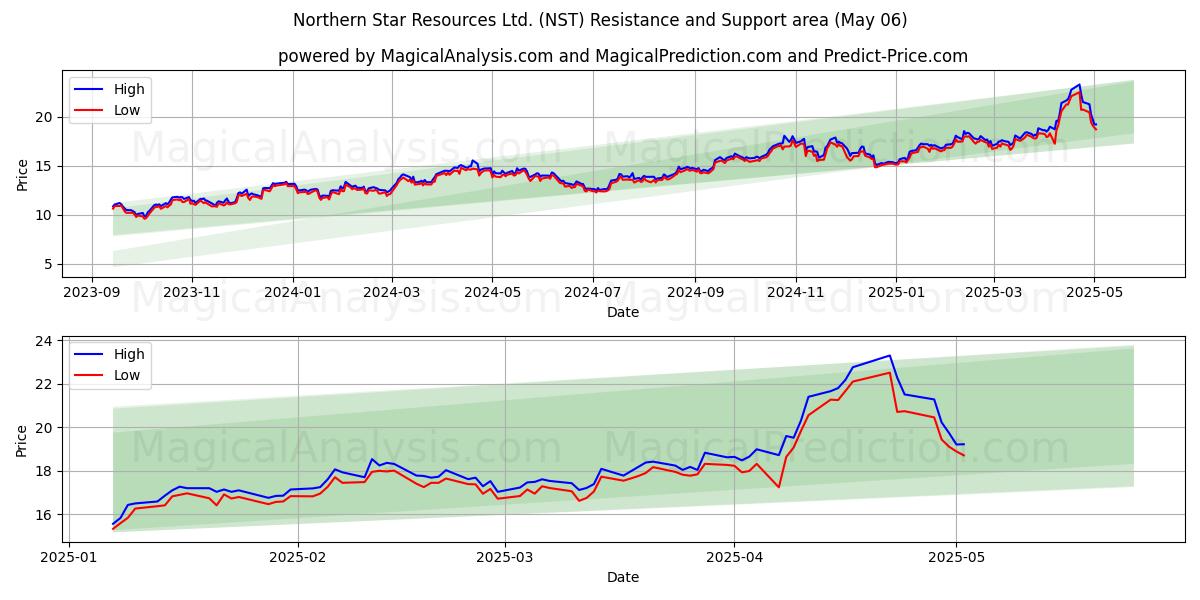
Task: Click the '2025-05' tick label on top chart
Action: (1094, 292)
